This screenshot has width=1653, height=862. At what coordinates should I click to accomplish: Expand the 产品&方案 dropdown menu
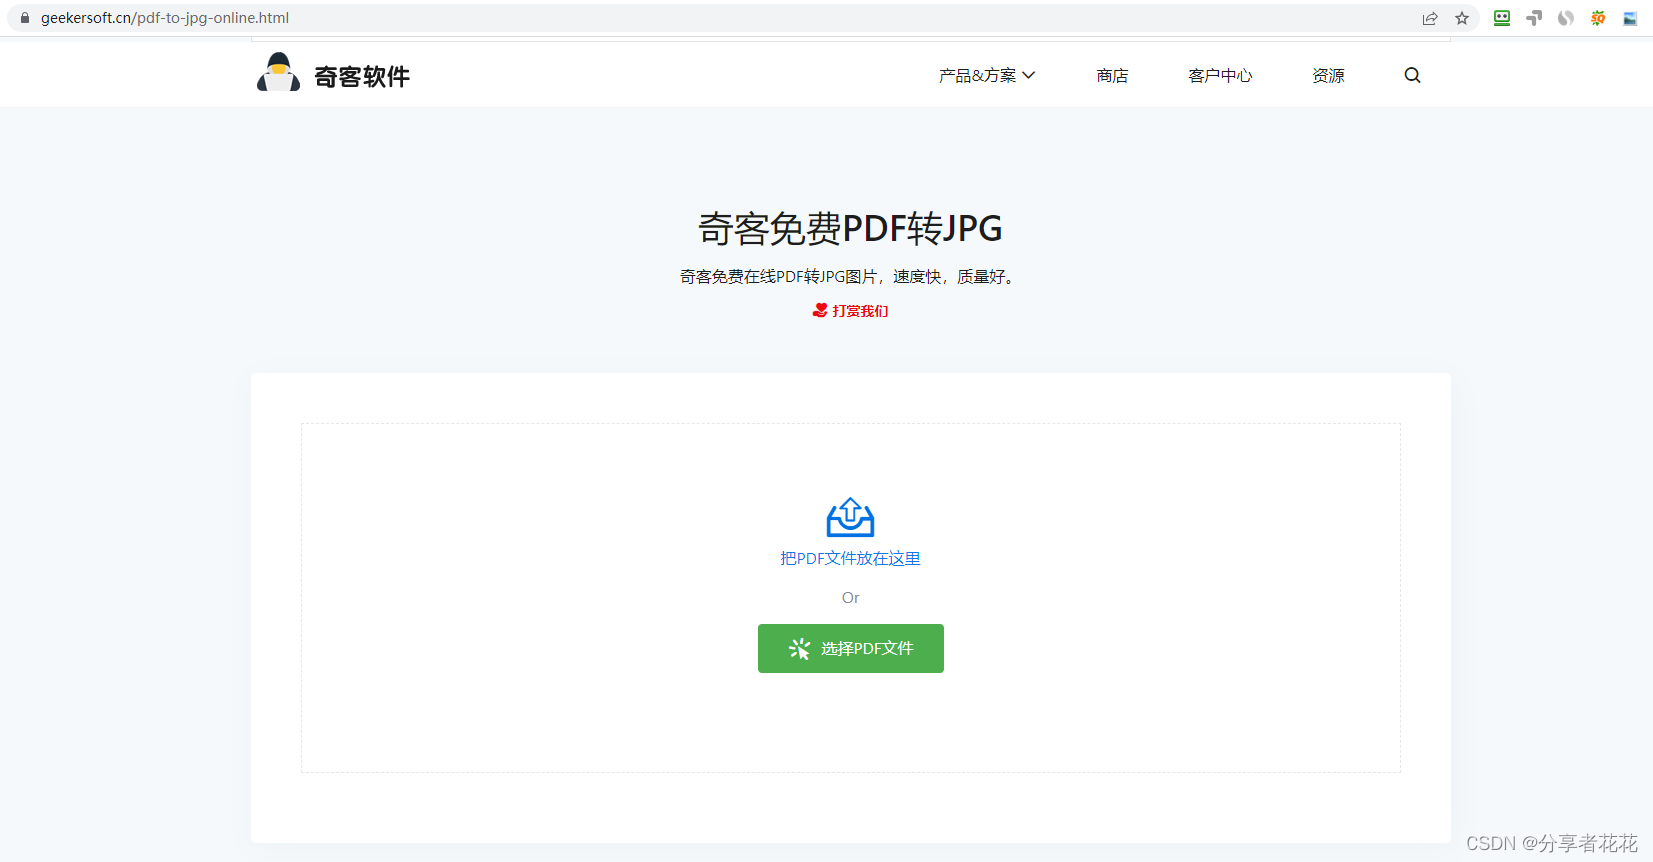tap(987, 76)
